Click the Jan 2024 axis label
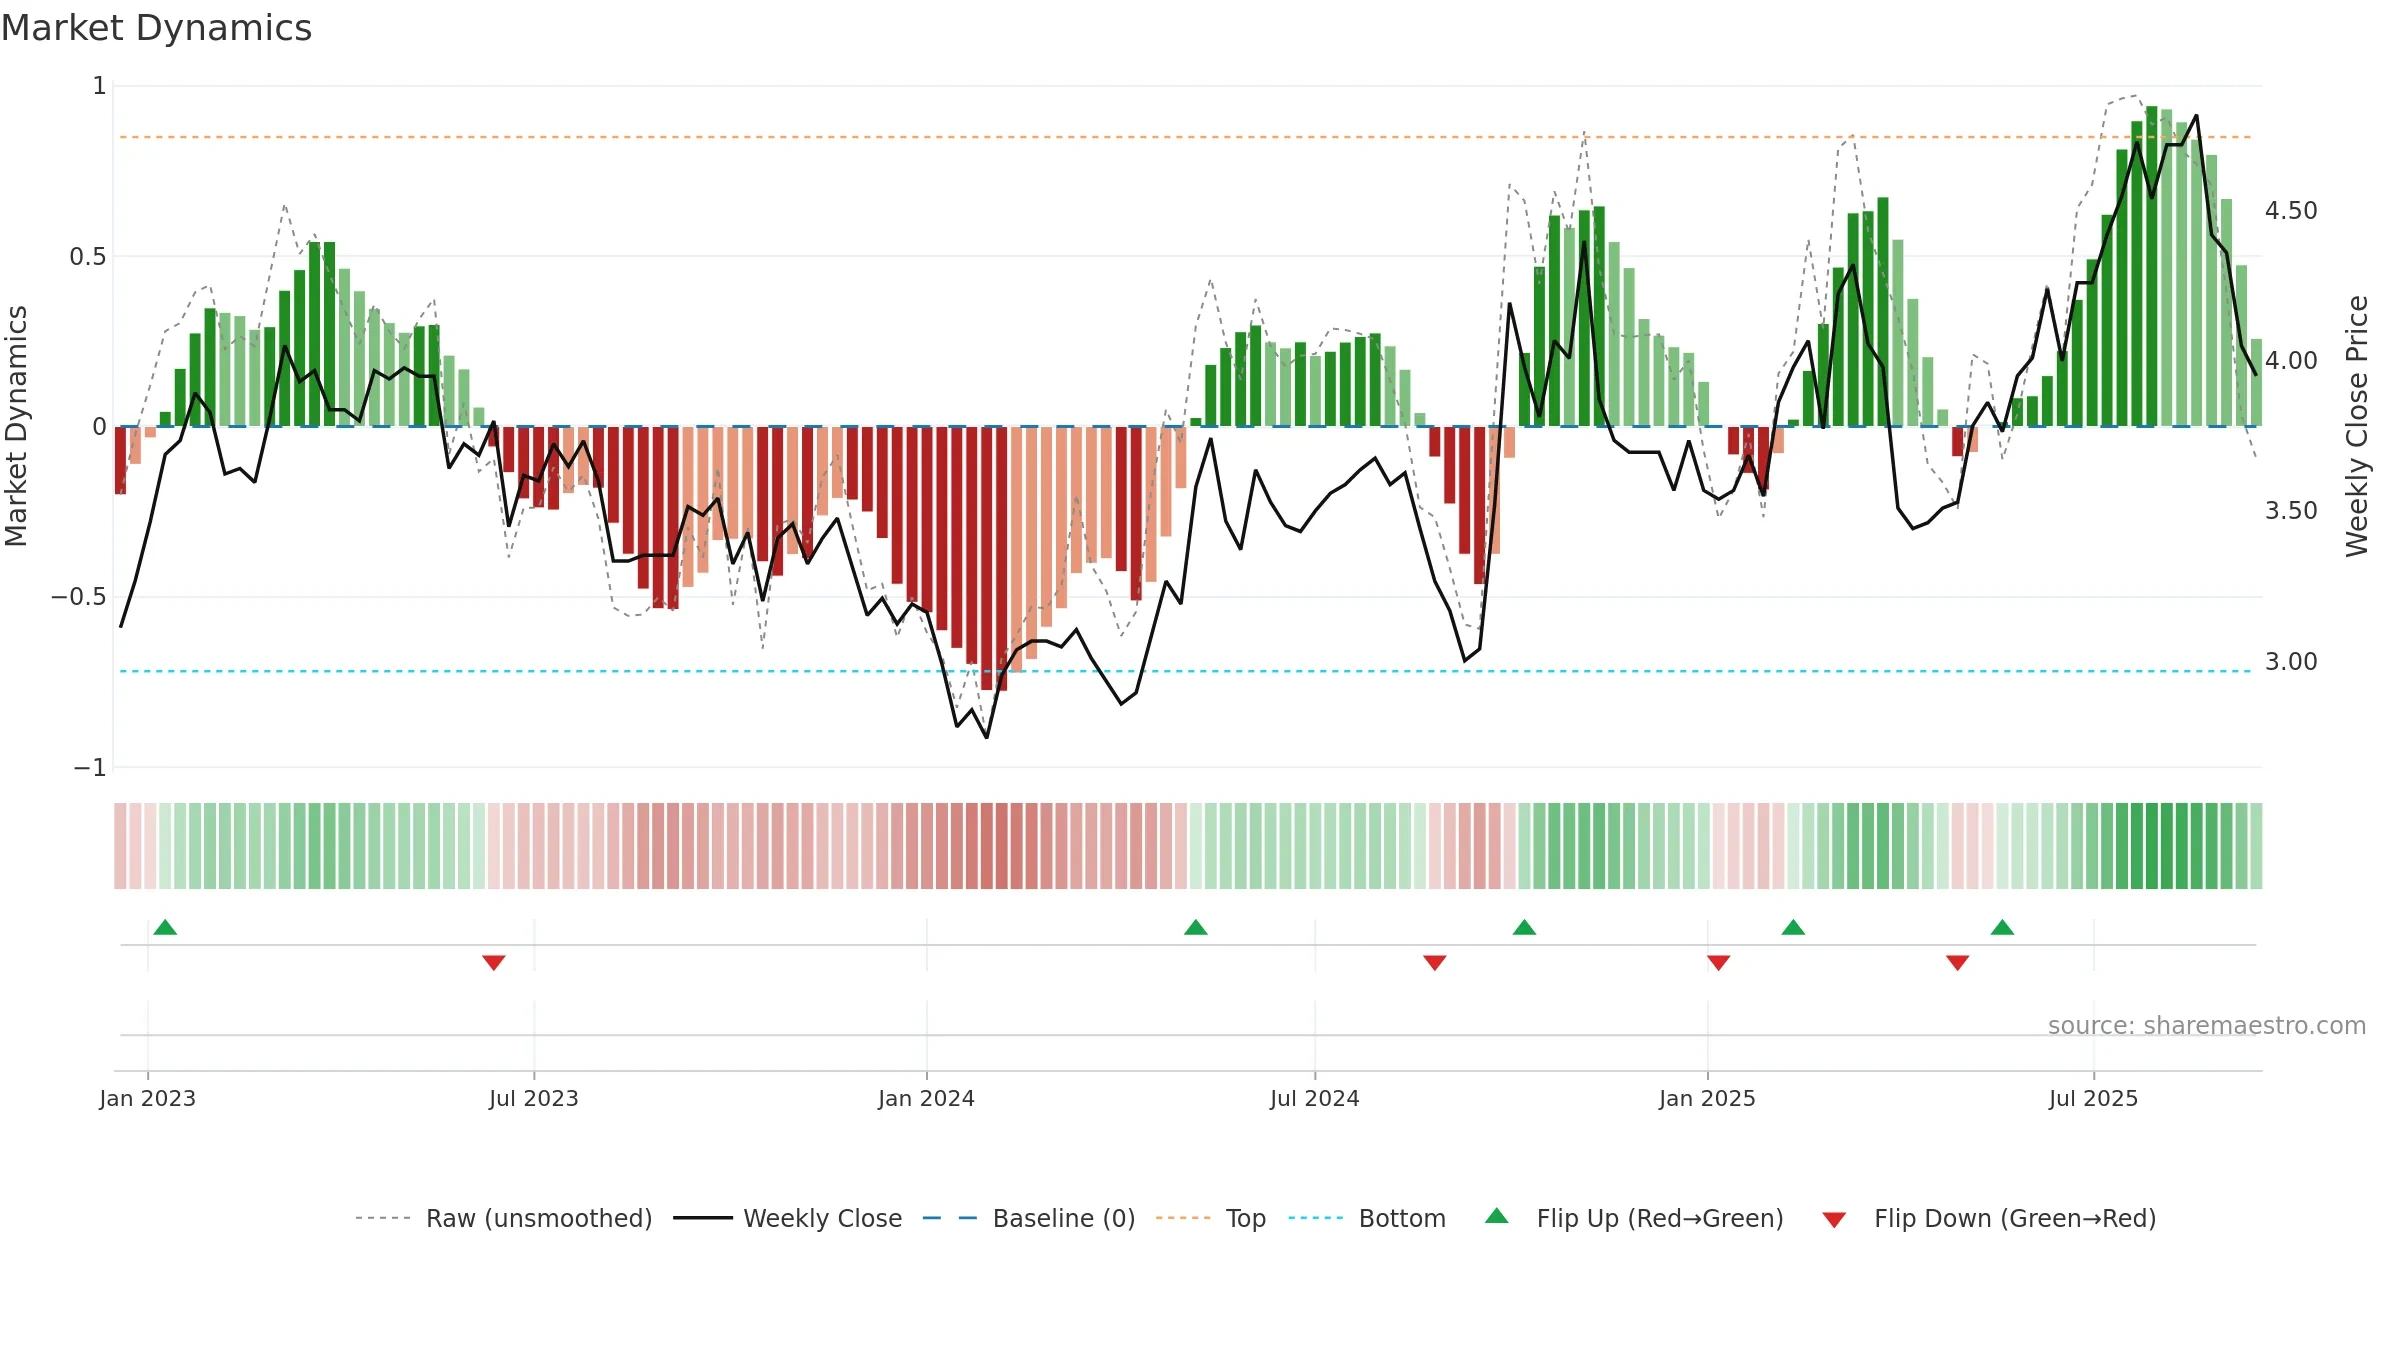Image resolution: width=2400 pixels, height=1350 pixels. click(927, 1098)
